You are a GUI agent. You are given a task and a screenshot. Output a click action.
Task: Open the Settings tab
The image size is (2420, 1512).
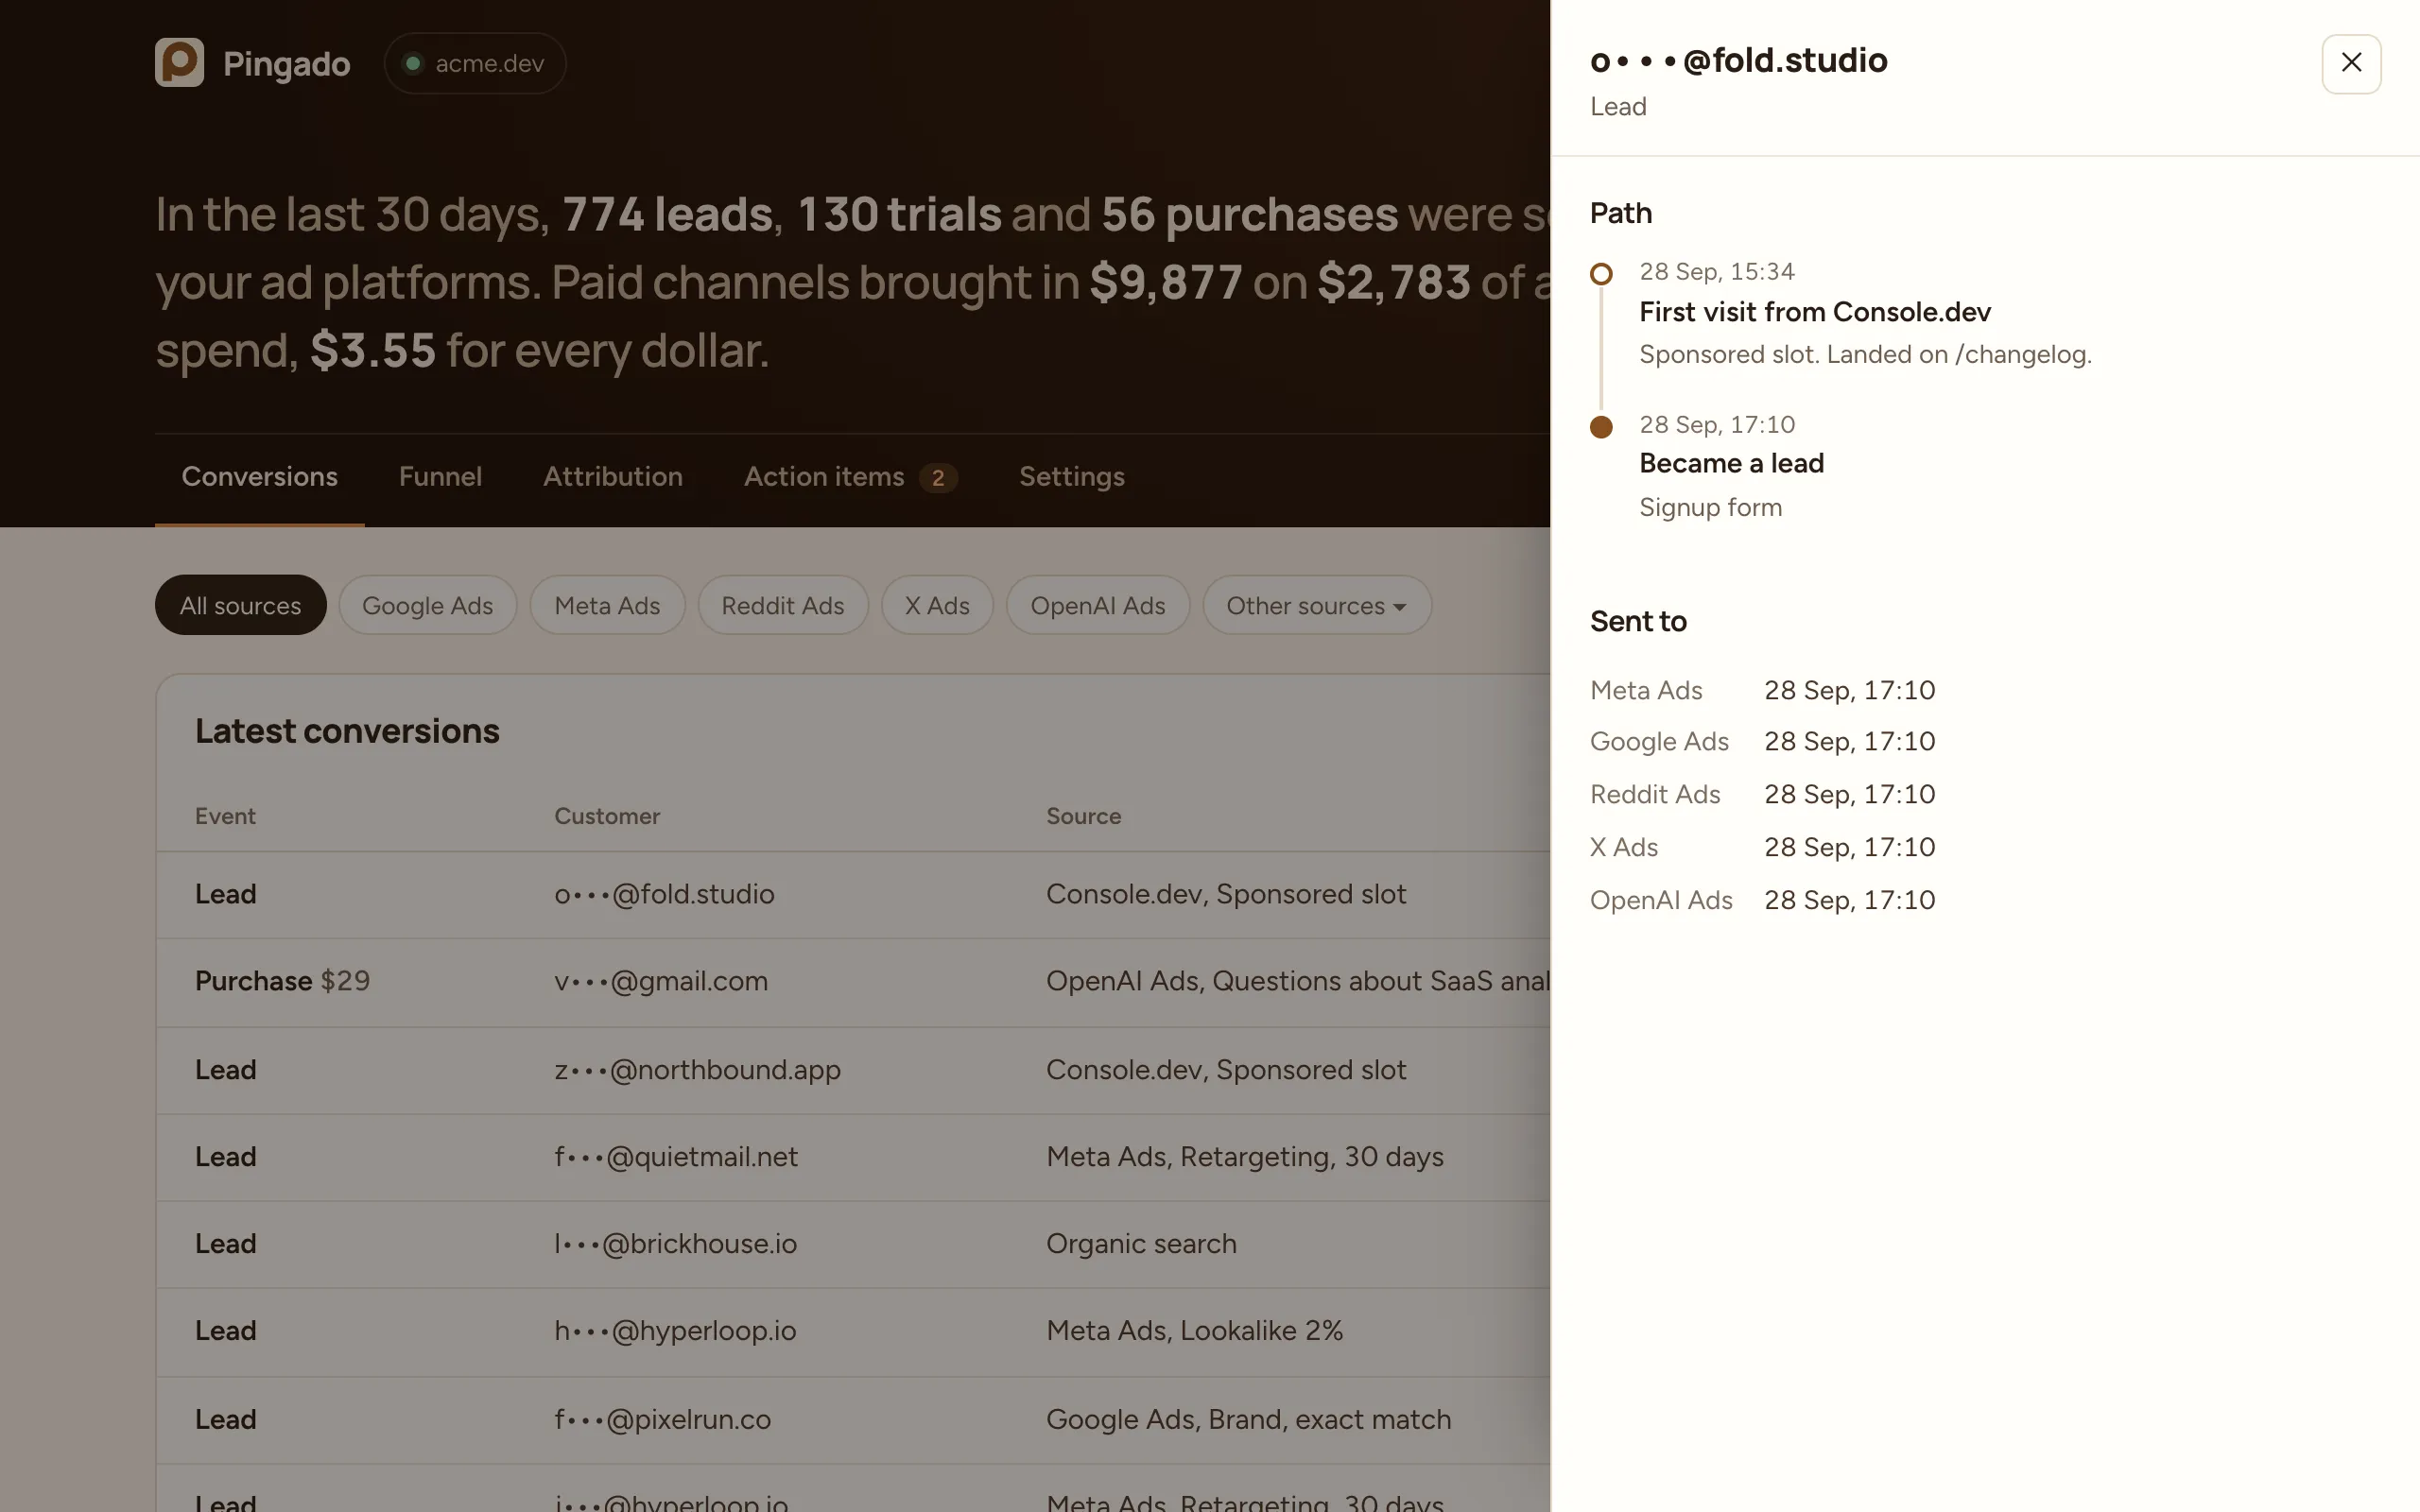[x=1071, y=476]
